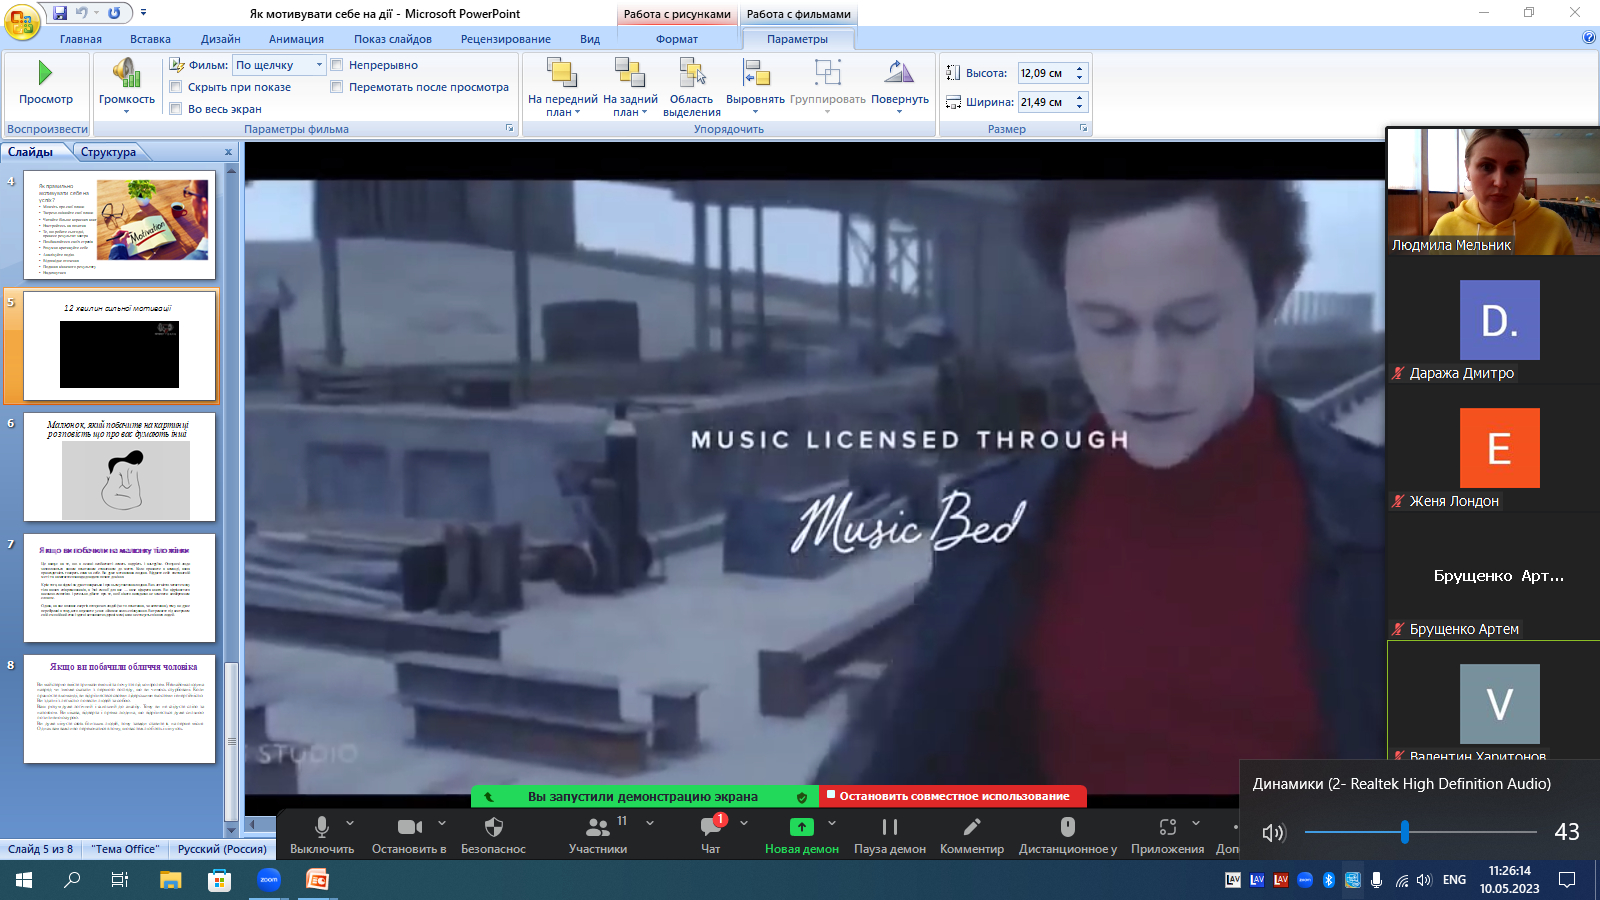The height and width of the screenshot is (900, 1600).
Task: Open PowerPoint help
Action: [1589, 38]
